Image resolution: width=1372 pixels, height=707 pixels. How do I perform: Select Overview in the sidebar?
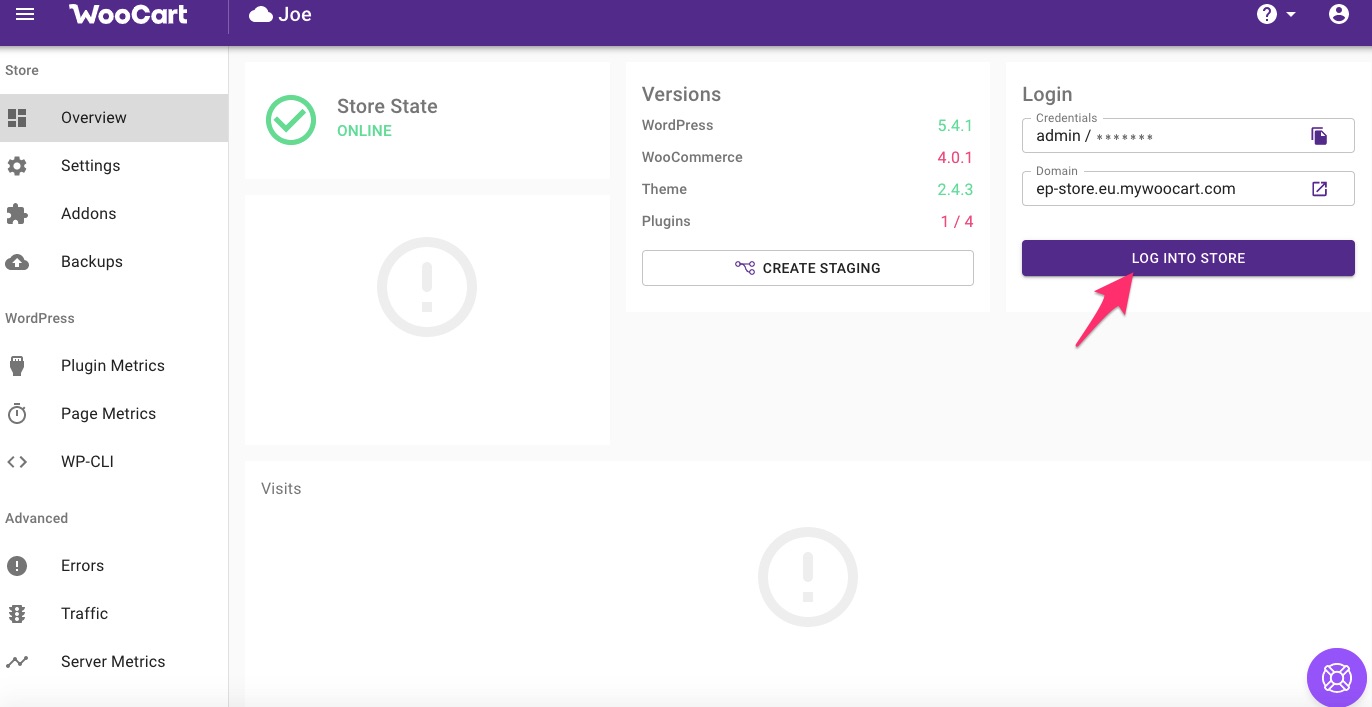[x=93, y=118]
